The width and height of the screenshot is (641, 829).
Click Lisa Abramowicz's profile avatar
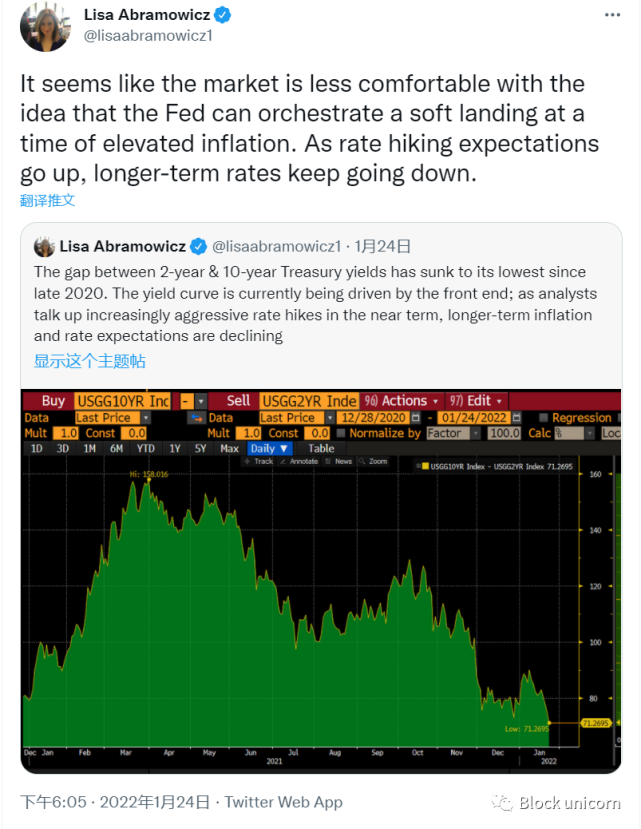pyautogui.click(x=45, y=26)
